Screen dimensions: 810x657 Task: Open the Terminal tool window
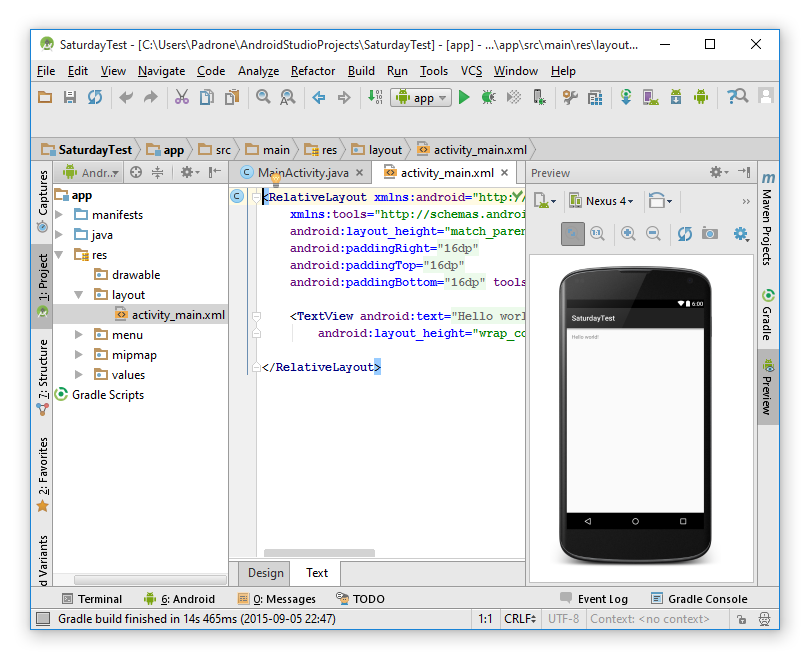(x=92, y=599)
